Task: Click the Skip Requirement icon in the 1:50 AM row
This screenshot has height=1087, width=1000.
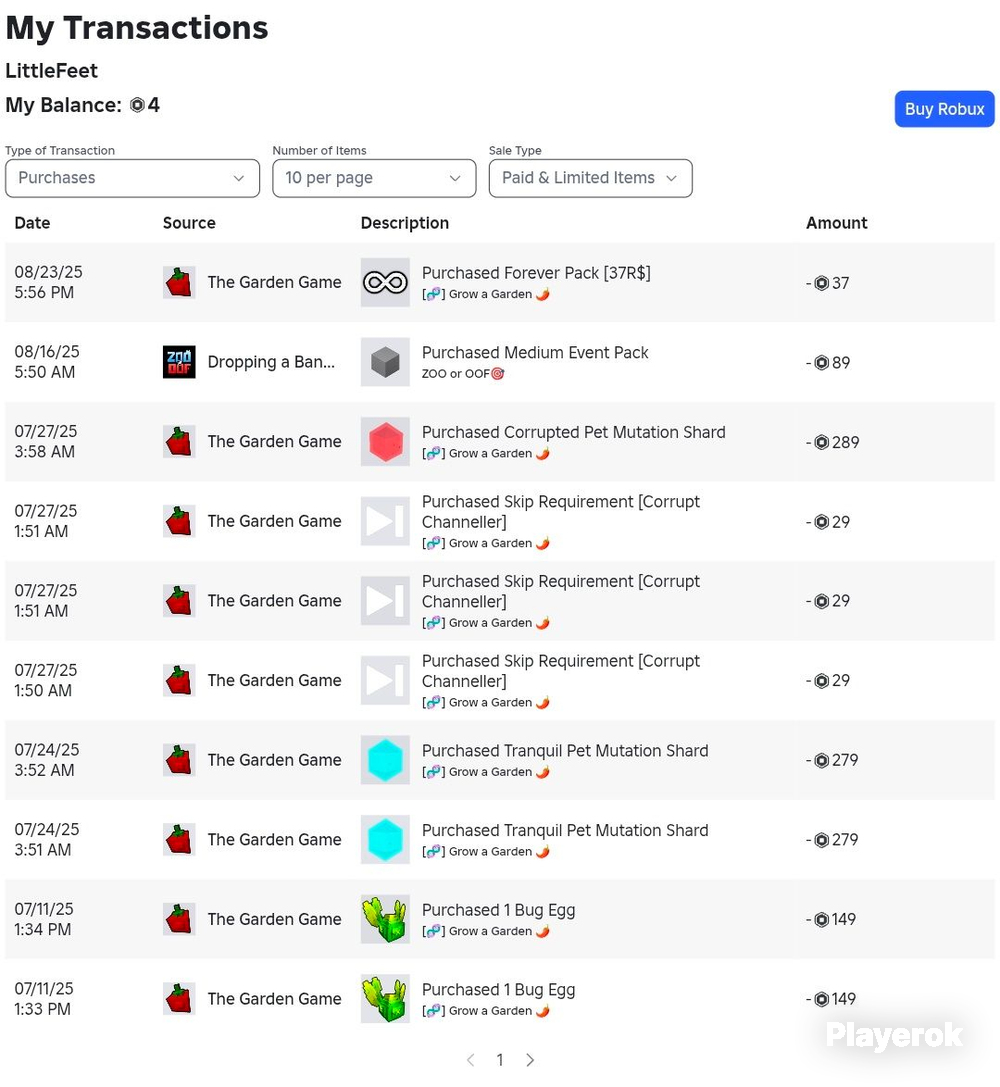Action: (385, 680)
